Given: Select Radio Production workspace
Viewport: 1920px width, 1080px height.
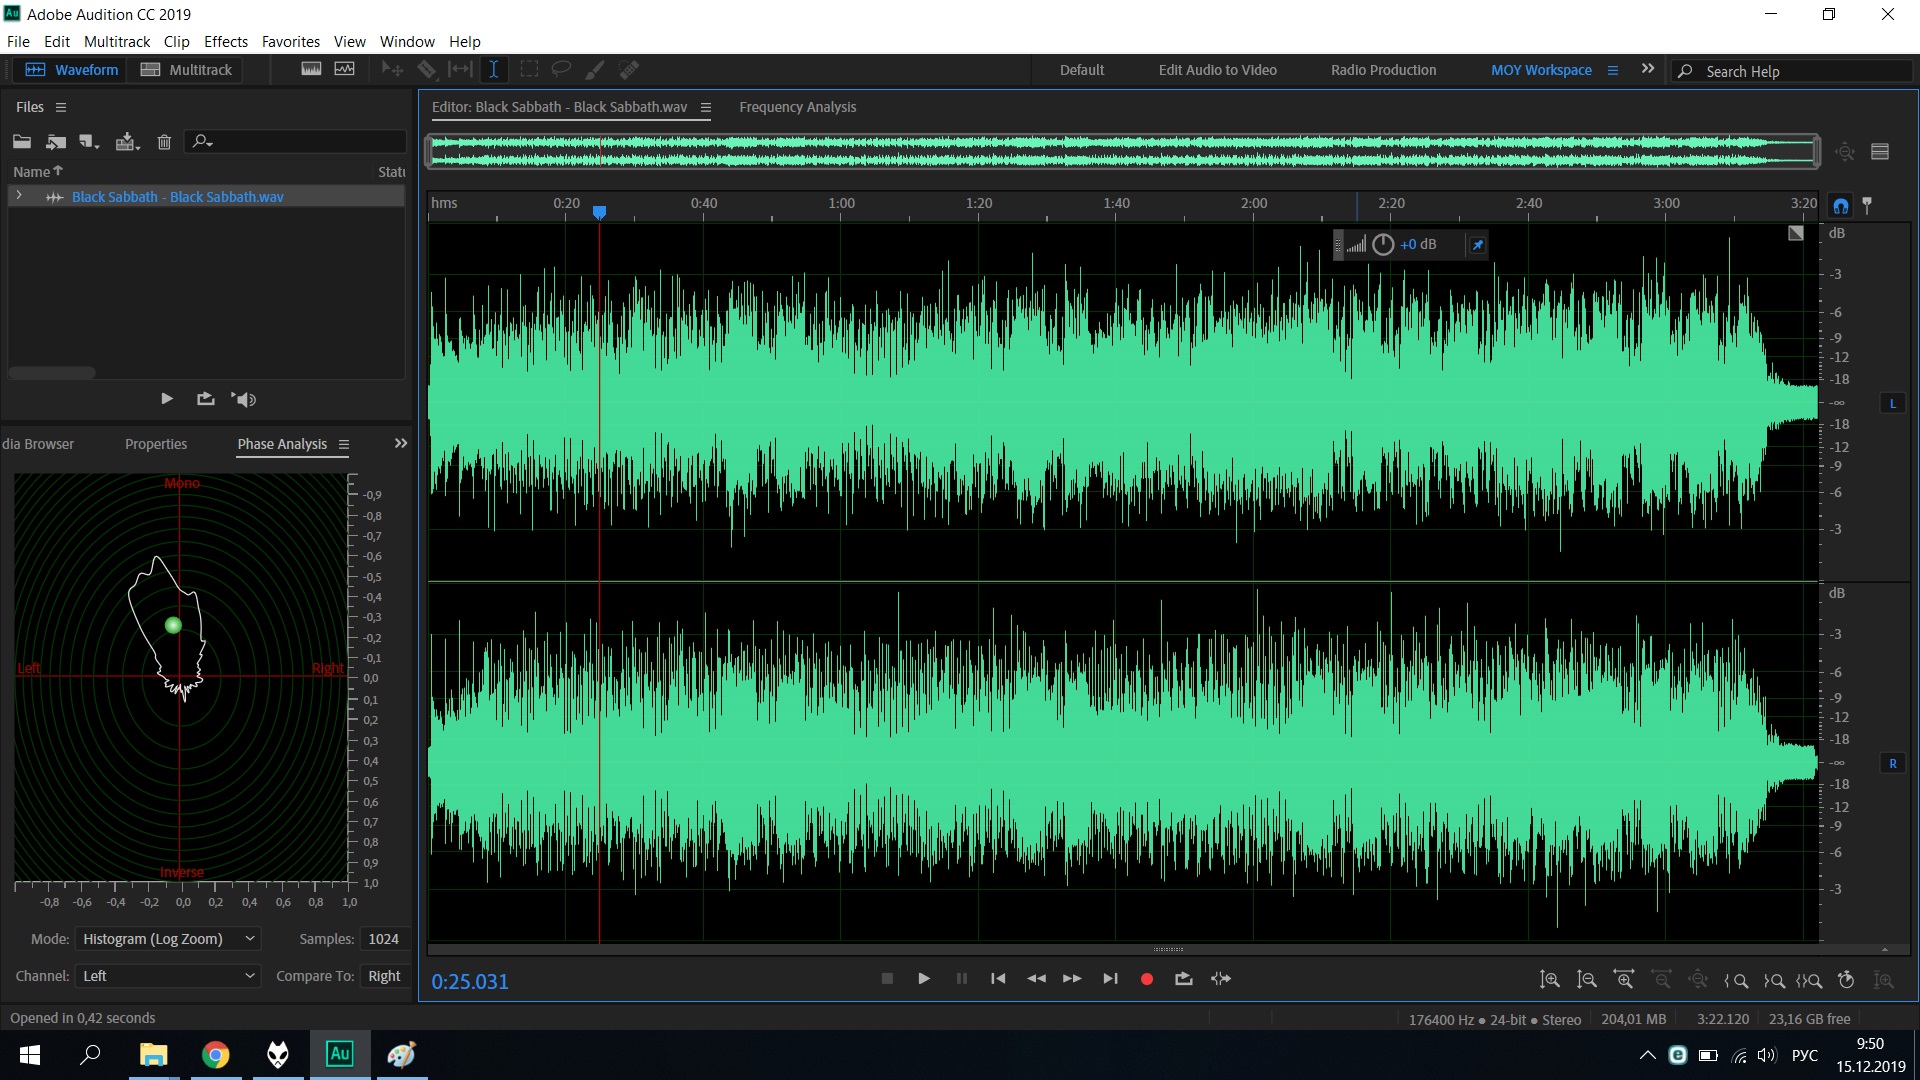Looking at the screenshot, I should click(1383, 70).
